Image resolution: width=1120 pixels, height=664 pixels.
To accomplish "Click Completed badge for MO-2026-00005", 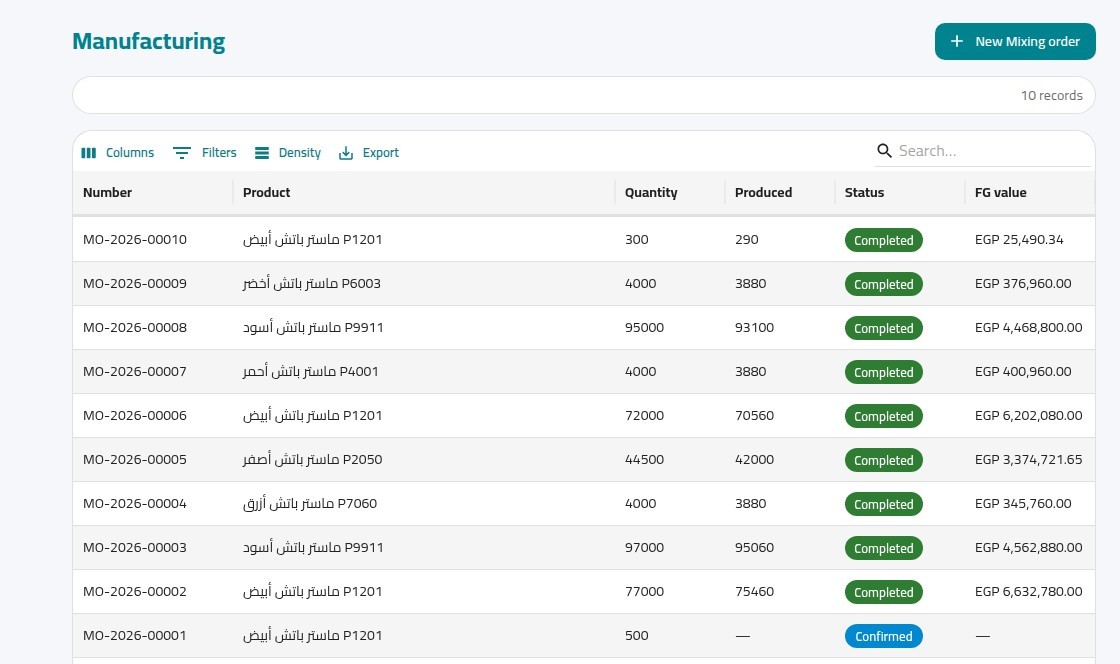I will 884,461.
